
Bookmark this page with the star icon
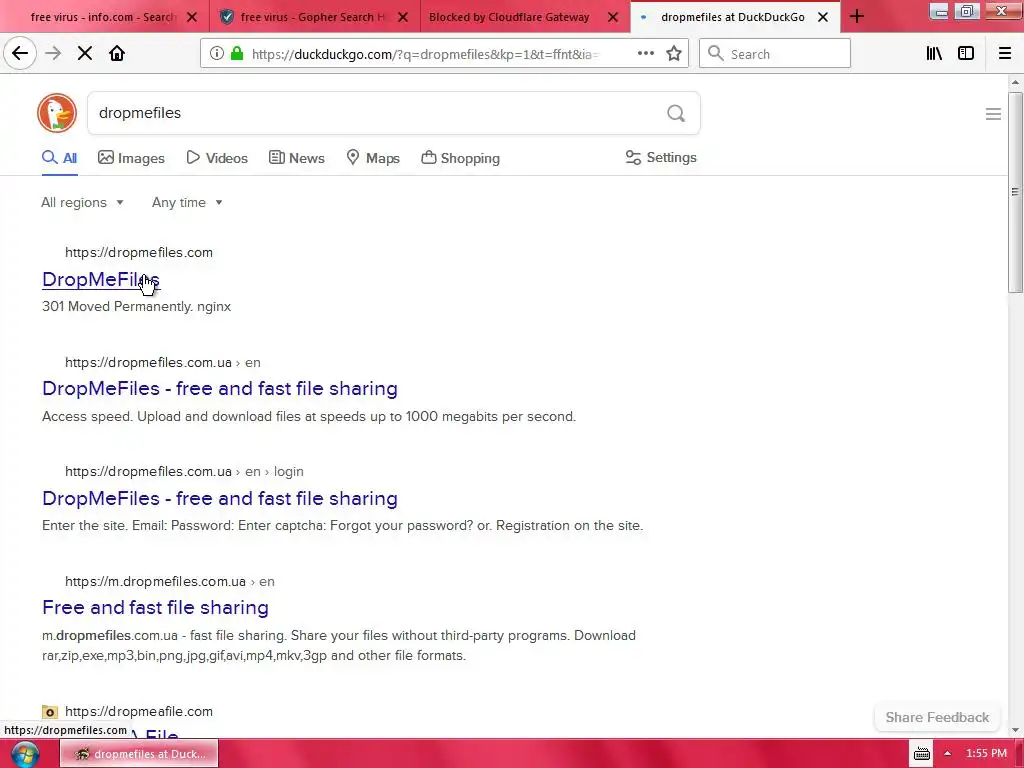point(674,54)
